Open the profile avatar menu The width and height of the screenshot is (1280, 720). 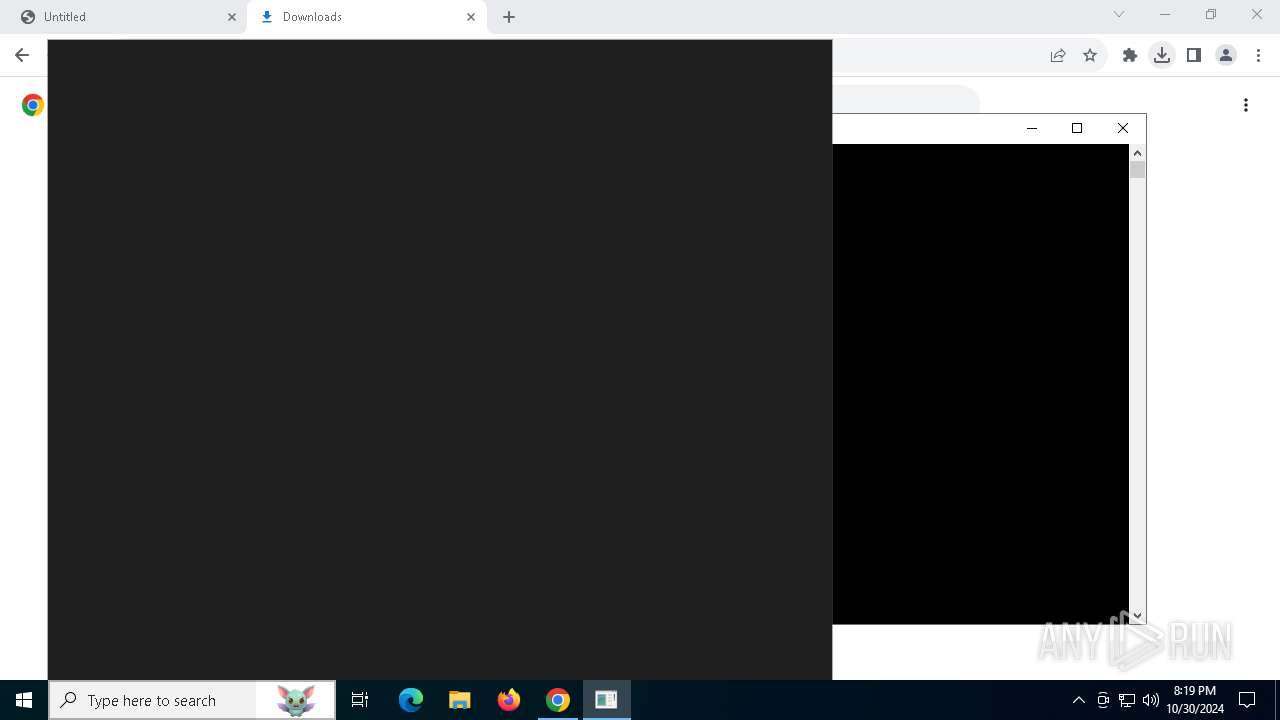1226,56
